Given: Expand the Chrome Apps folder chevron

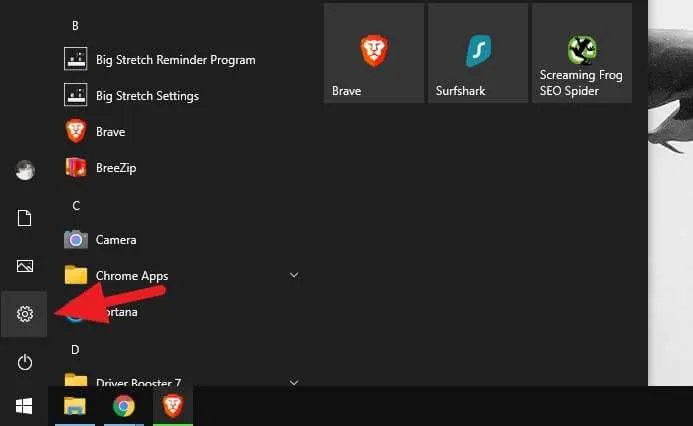Looking at the screenshot, I should (x=294, y=275).
